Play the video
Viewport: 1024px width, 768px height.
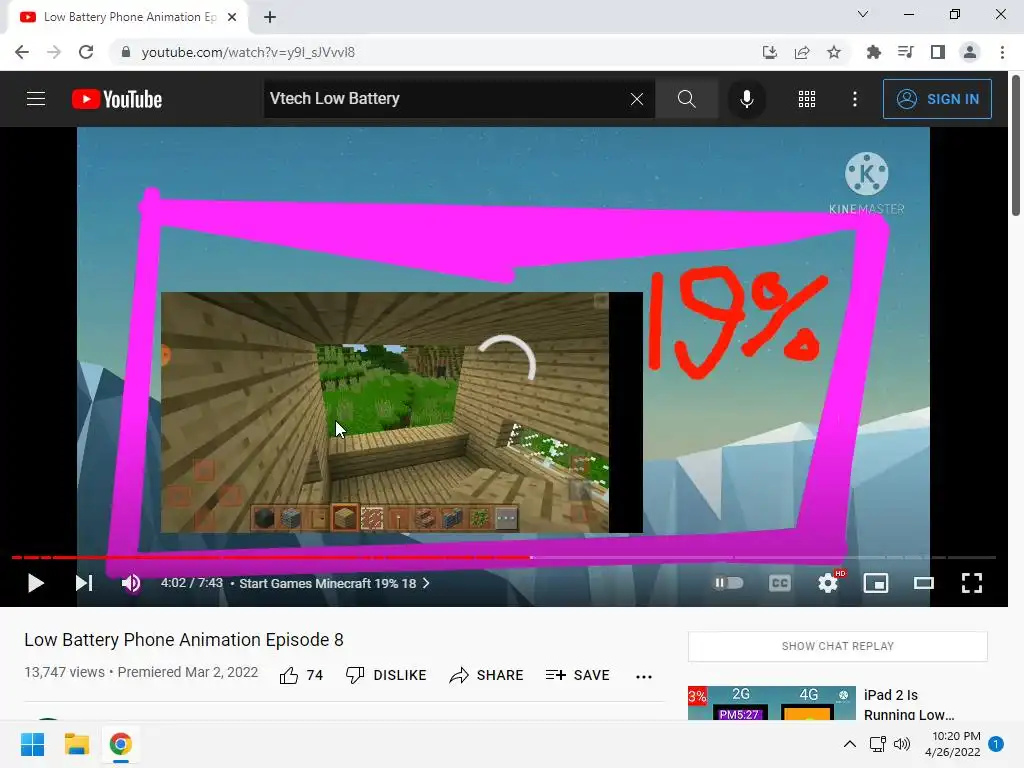(x=36, y=583)
